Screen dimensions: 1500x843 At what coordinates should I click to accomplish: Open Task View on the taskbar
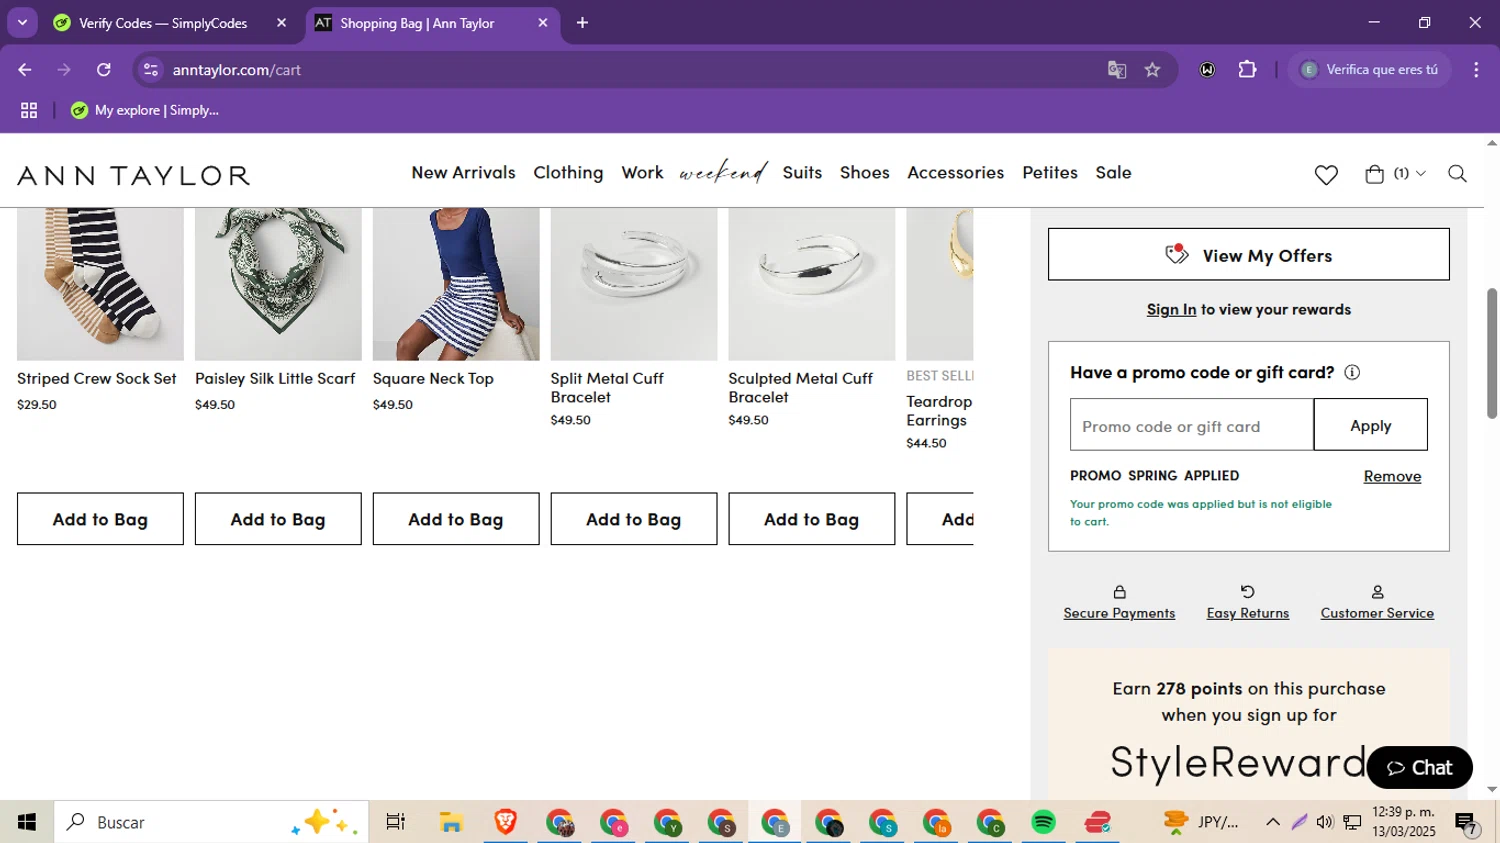395,822
